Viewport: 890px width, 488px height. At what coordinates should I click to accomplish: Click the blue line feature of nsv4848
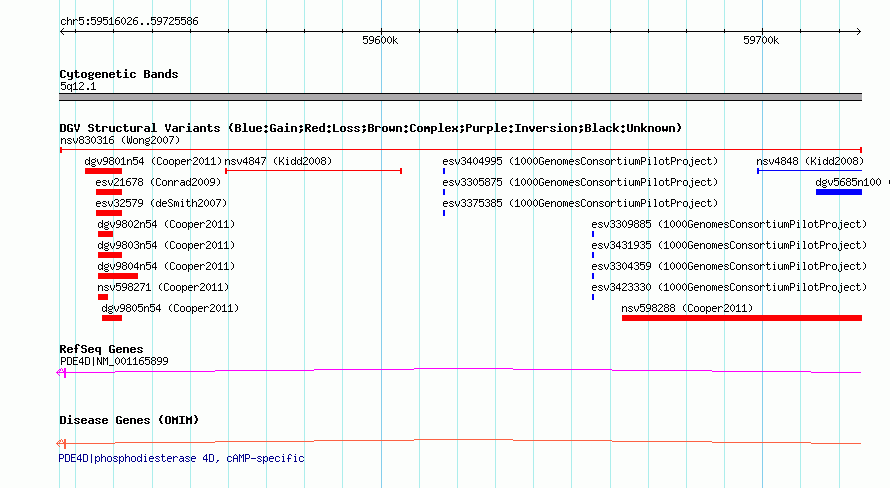(x=809, y=170)
